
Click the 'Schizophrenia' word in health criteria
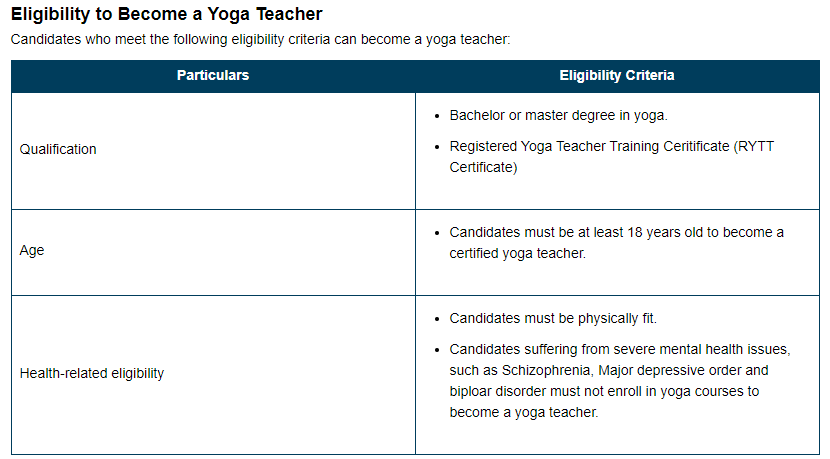click(x=546, y=371)
